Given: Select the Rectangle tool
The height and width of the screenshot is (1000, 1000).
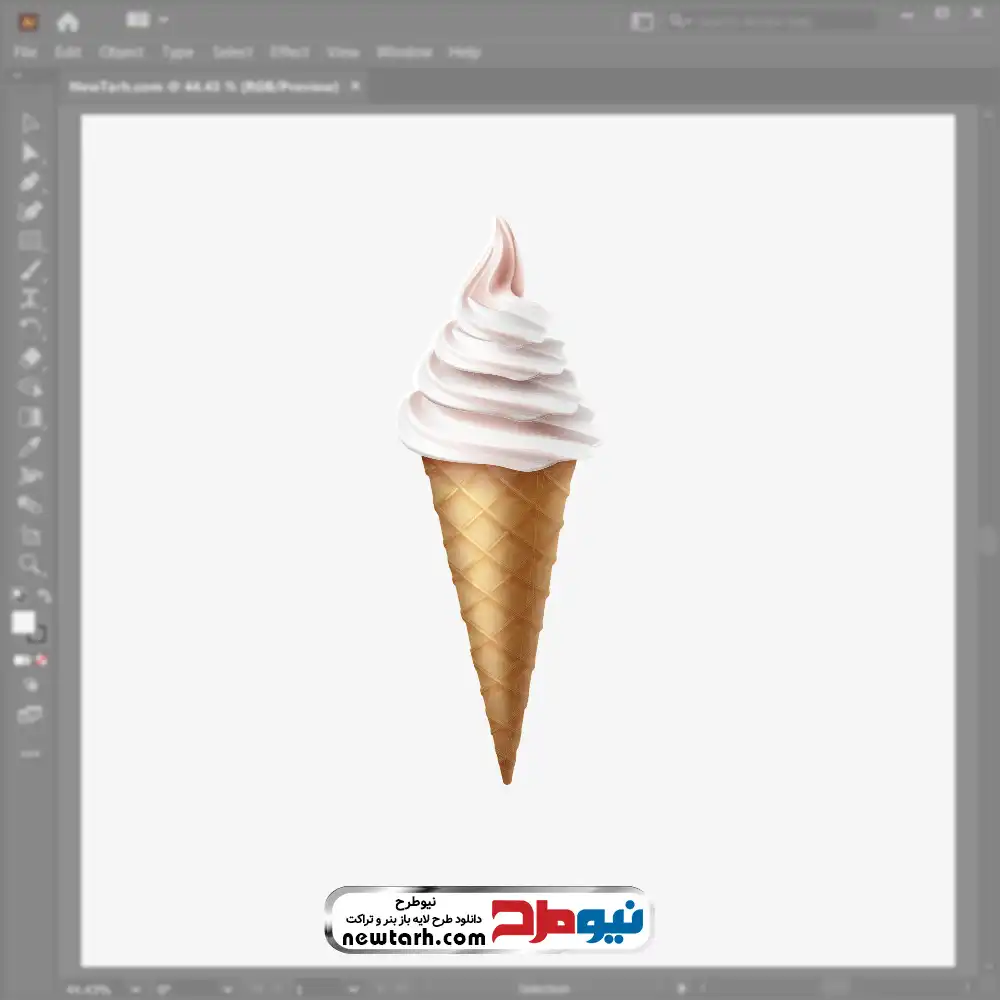Looking at the screenshot, I should [x=30, y=240].
